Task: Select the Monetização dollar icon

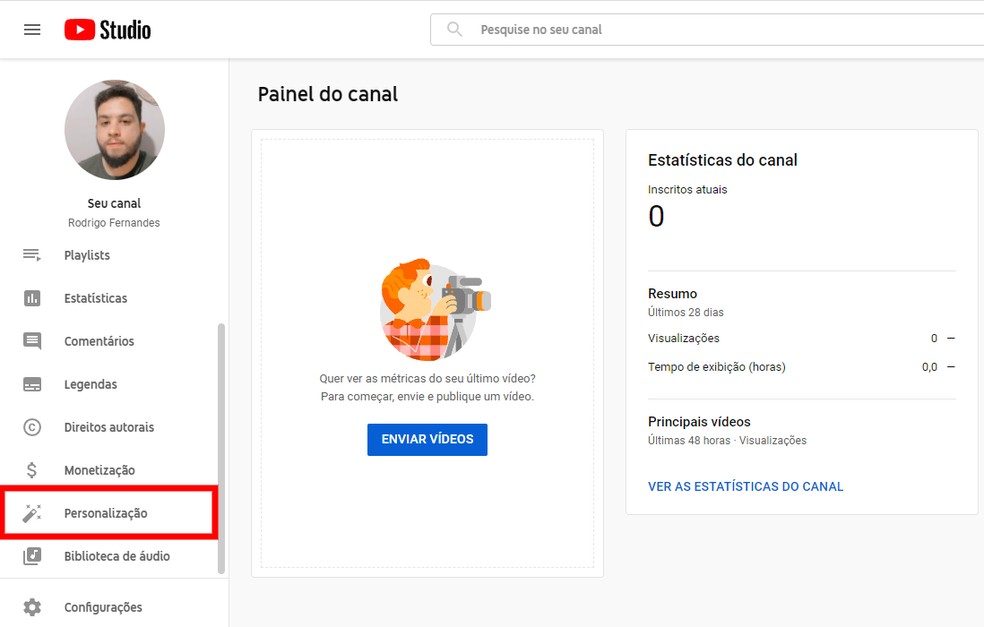Action: click(30, 469)
